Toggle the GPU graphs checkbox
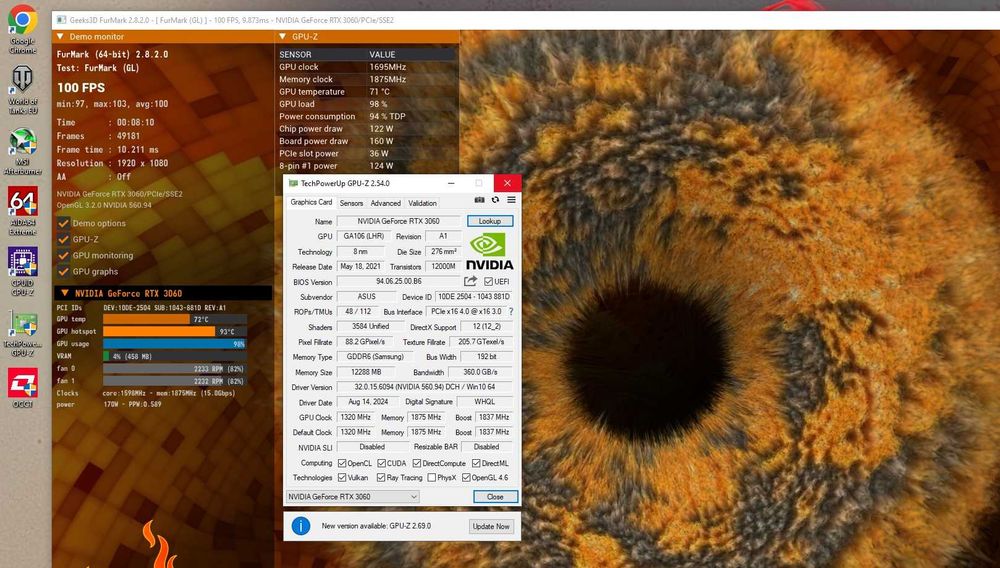1000x568 pixels. click(x=63, y=271)
